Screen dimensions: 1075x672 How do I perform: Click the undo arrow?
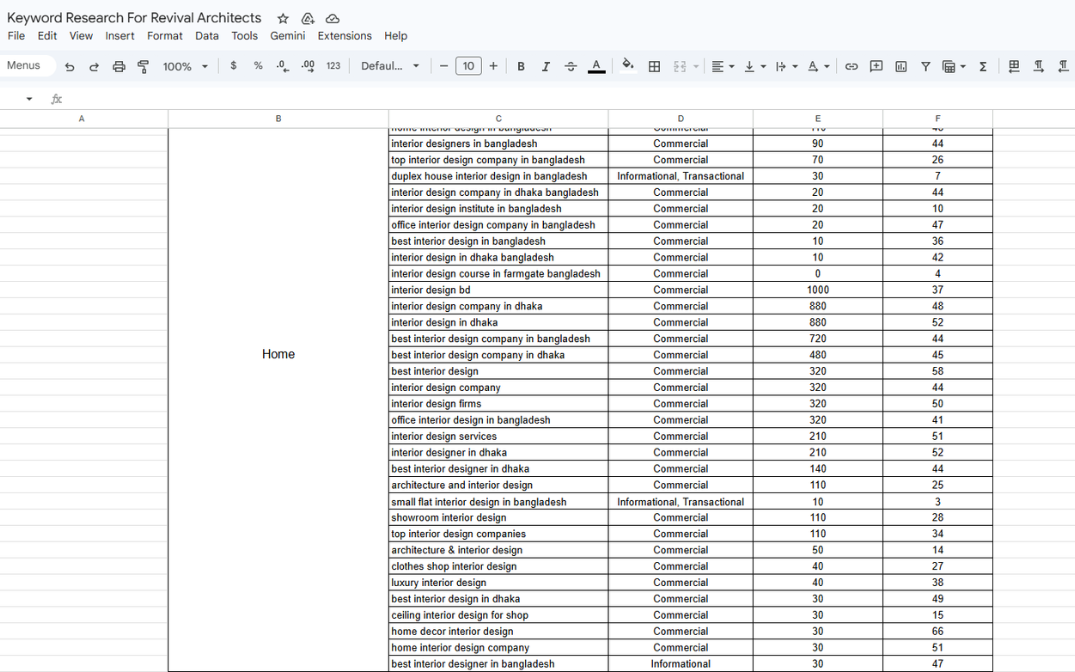[69, 66]
